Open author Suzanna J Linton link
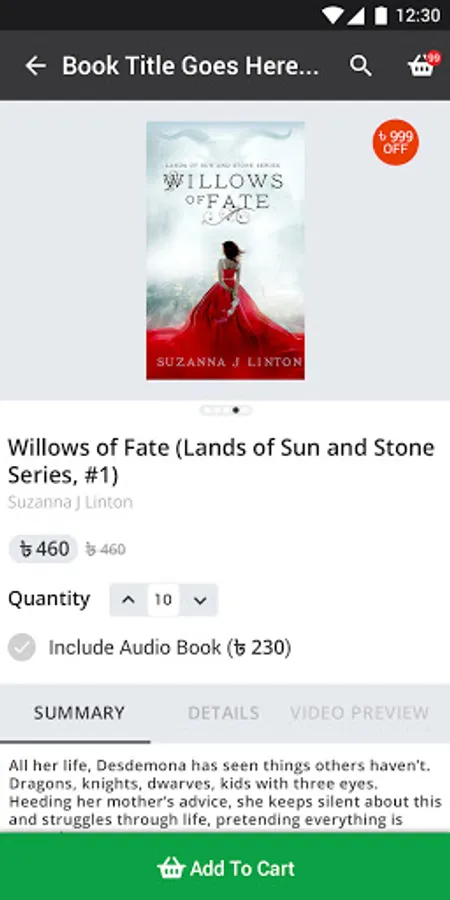Image resolution: width=450 pixels, height=900 pixels. [x=70, y=502]
